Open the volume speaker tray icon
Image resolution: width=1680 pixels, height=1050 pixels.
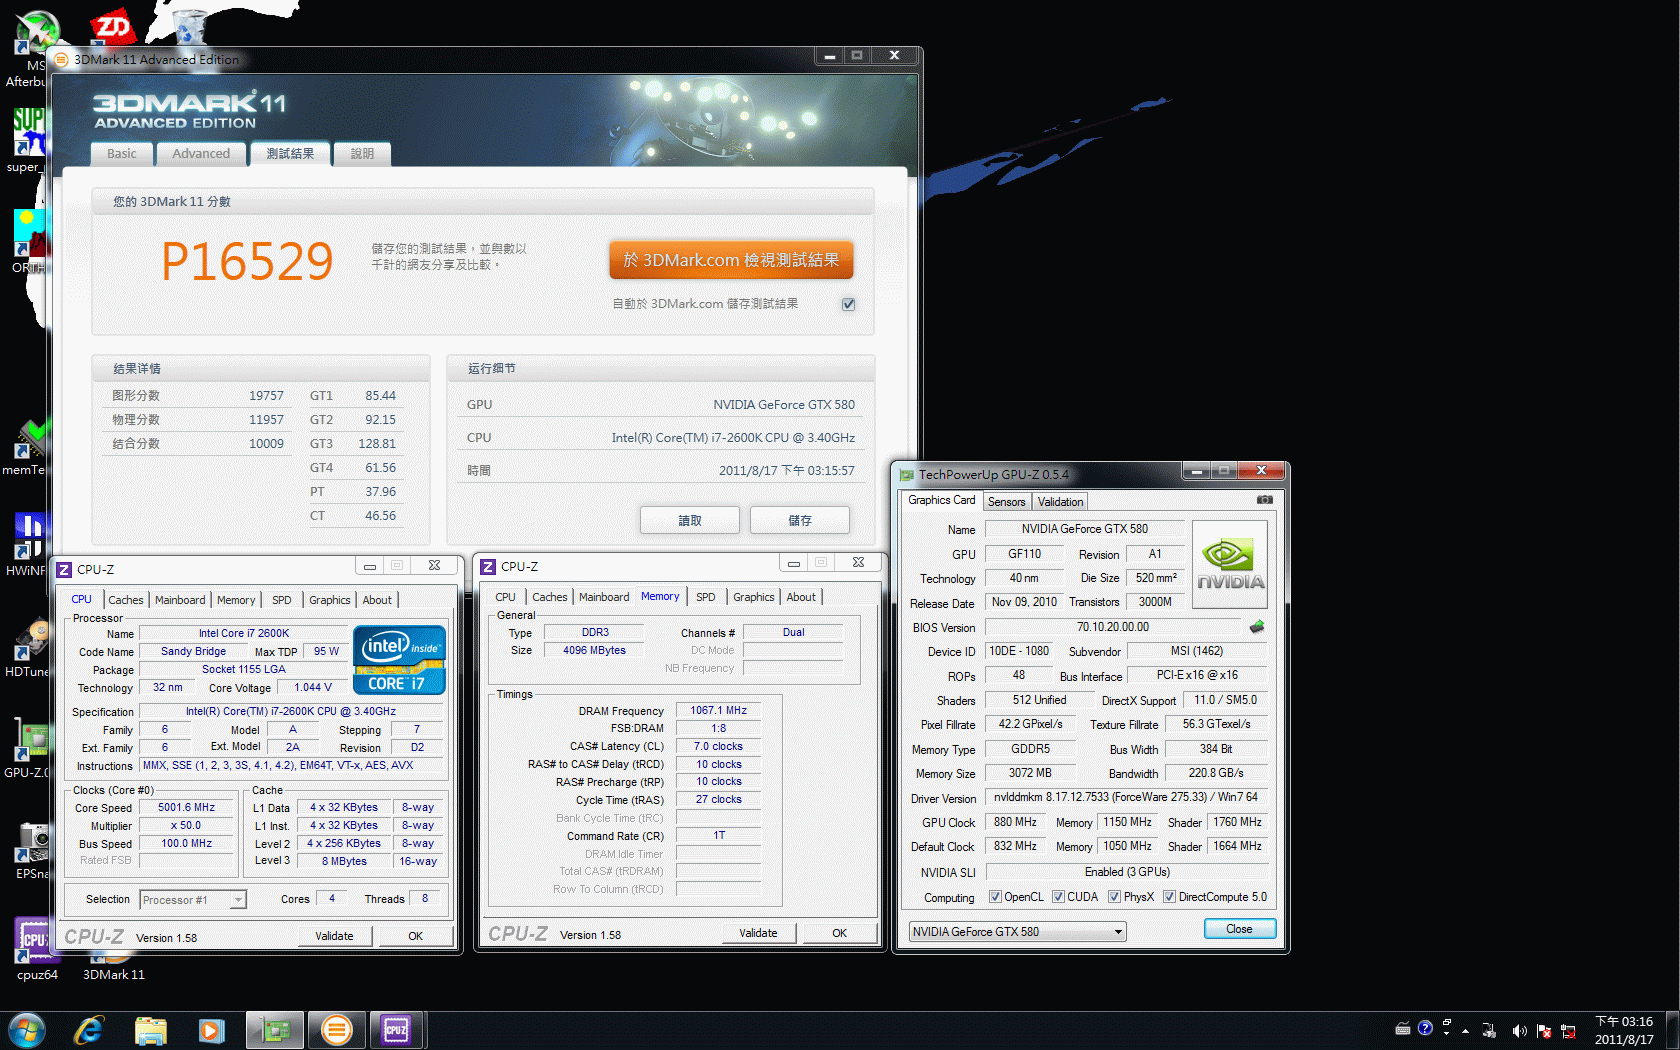click(1519, 1030)
